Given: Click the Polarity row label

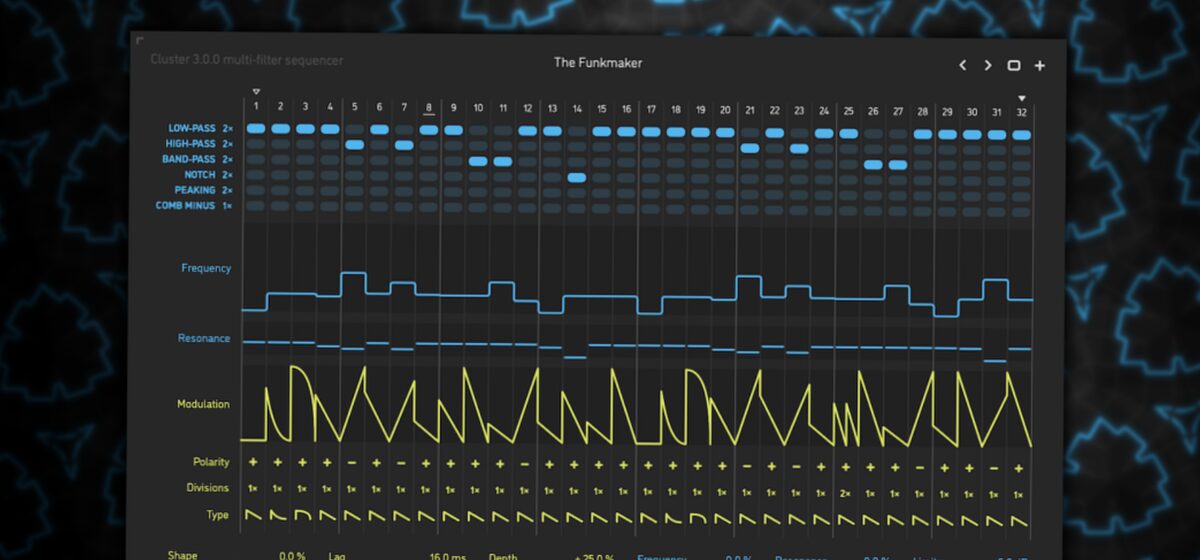Looking at the screenshot, I should 211,462.
